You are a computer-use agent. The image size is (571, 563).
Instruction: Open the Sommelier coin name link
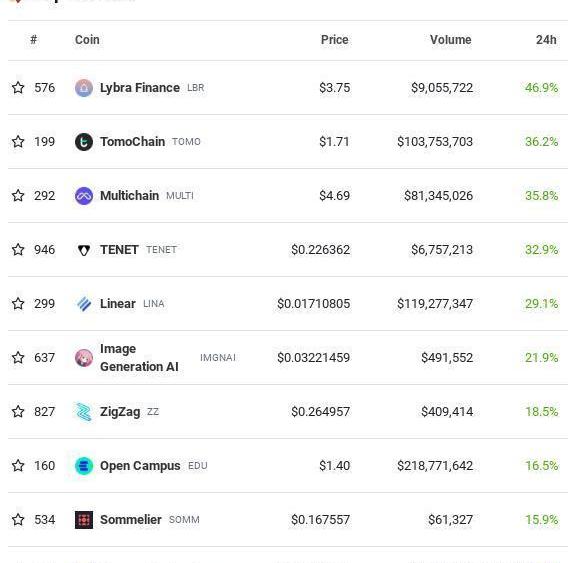pyautogui.click(x=131, y=520)
